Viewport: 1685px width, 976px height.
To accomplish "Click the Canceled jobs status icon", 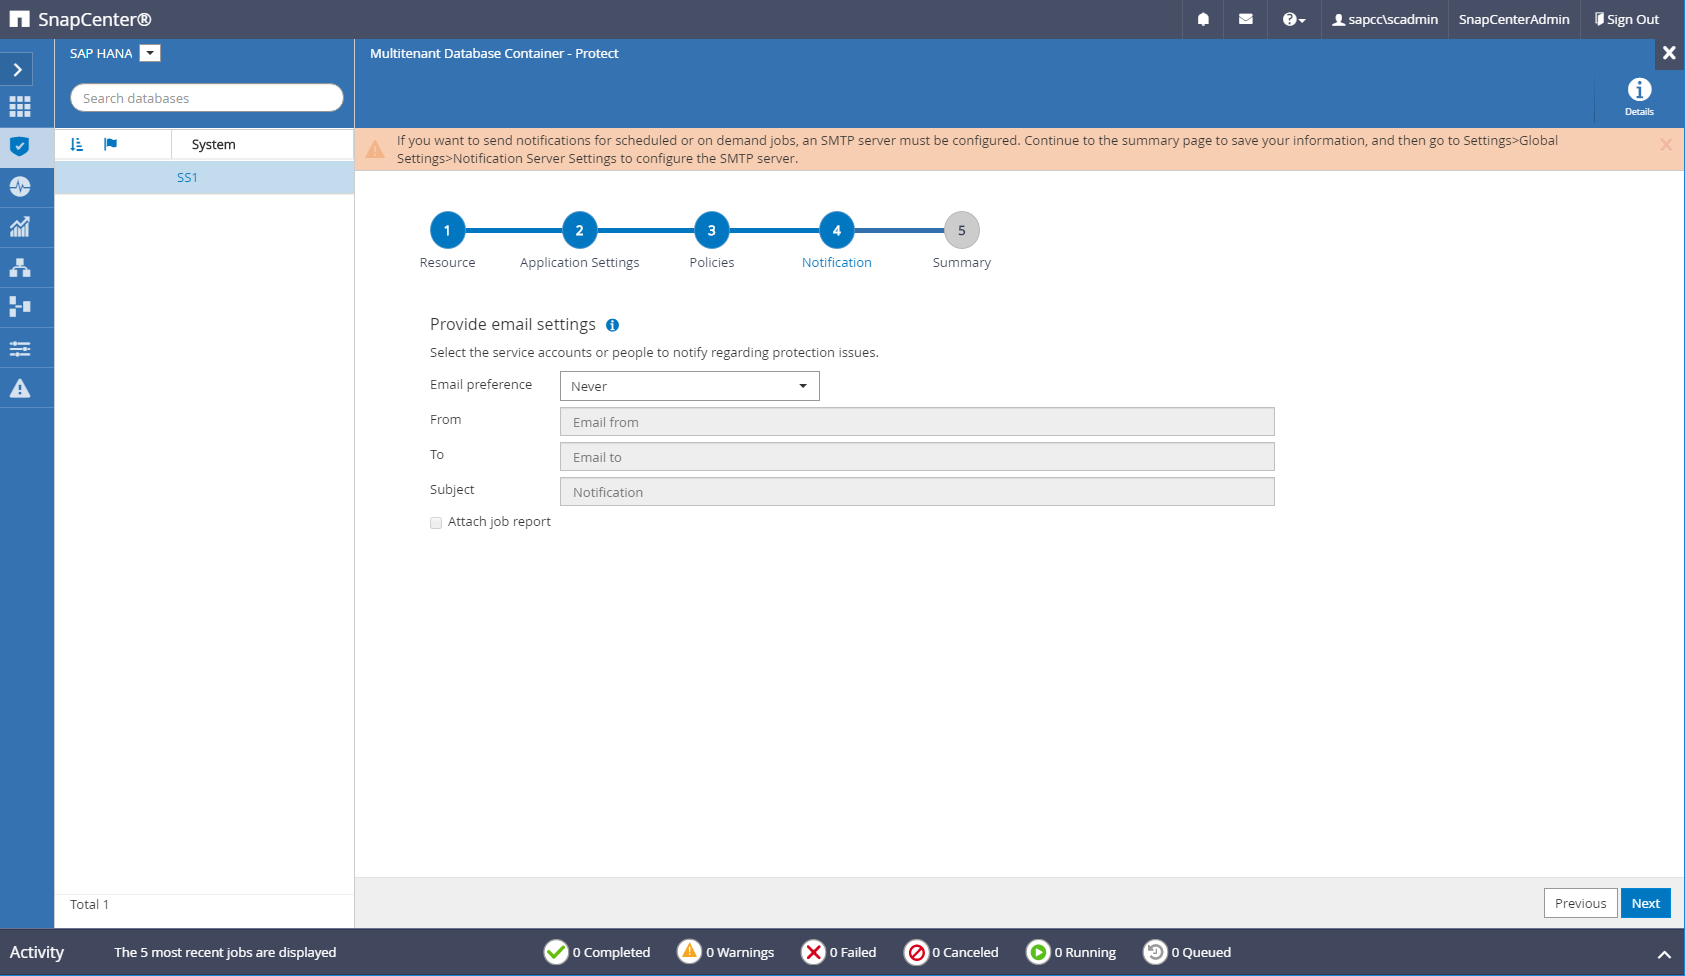I will (x=916, y=952).
